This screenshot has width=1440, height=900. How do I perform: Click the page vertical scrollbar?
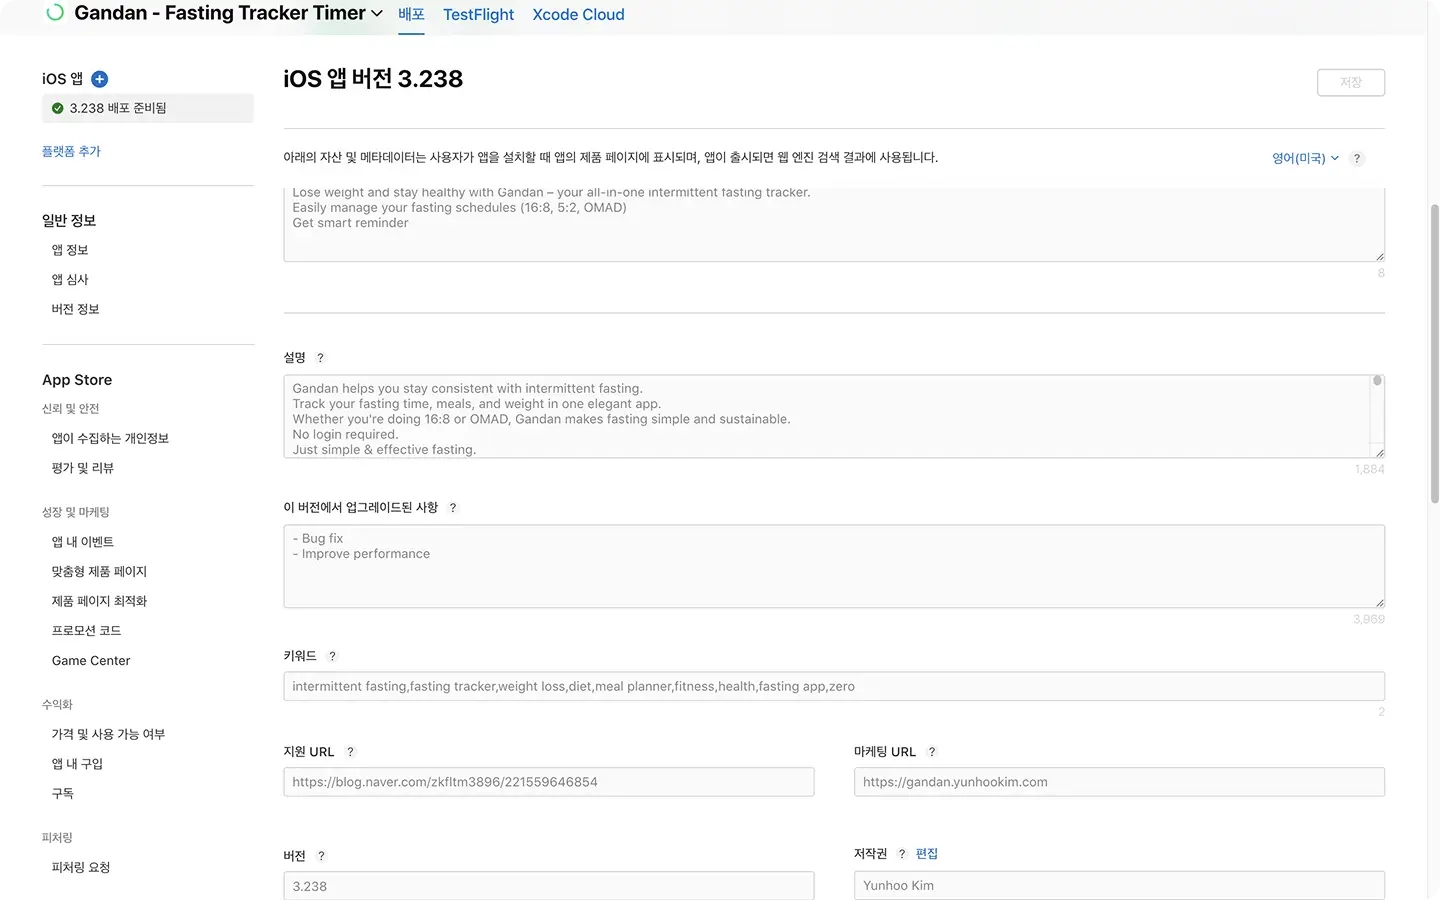[x=1435, y=353]
